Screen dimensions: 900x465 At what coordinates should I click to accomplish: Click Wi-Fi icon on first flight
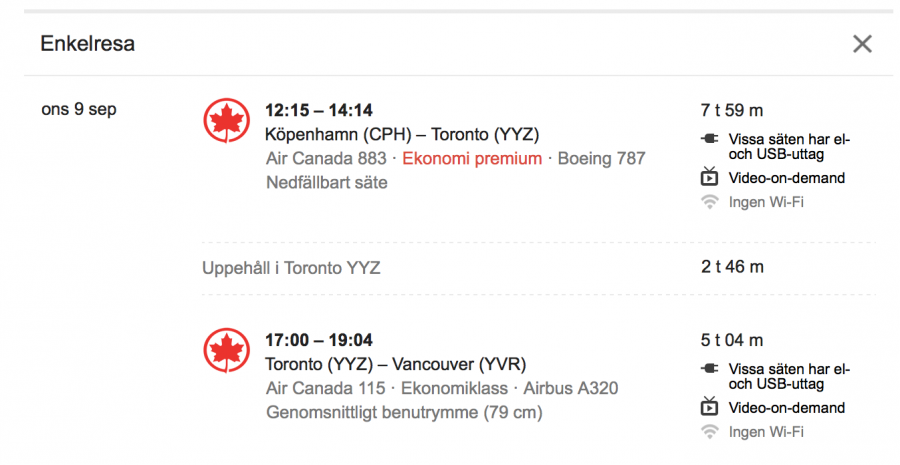[x=710, y=202]
